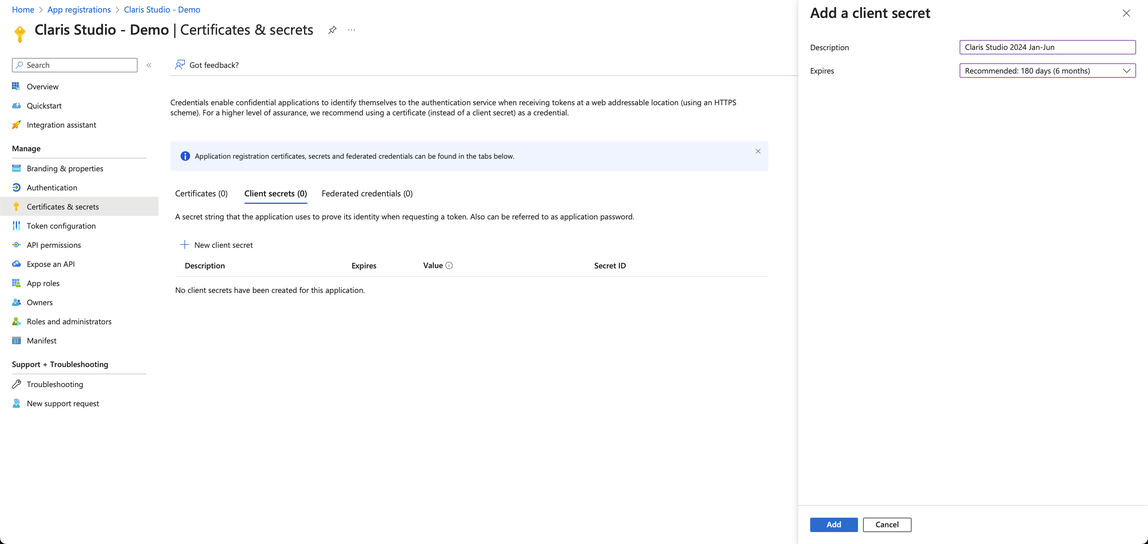Click the pin icon beside the page title
The height and width of the screenshot is (544, 1148).
332,30
